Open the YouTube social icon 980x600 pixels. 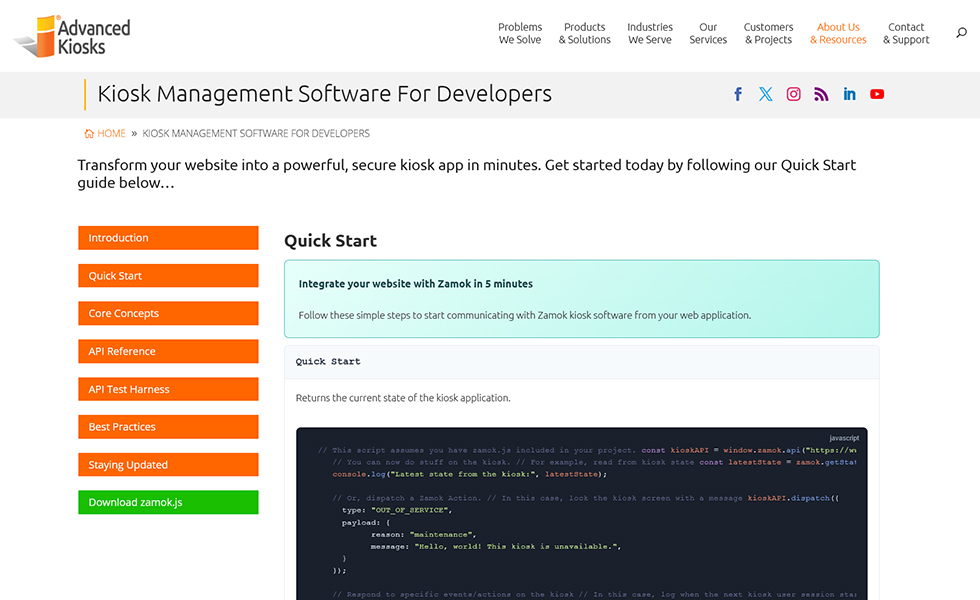pyautogui.click(x=877, y=94)
